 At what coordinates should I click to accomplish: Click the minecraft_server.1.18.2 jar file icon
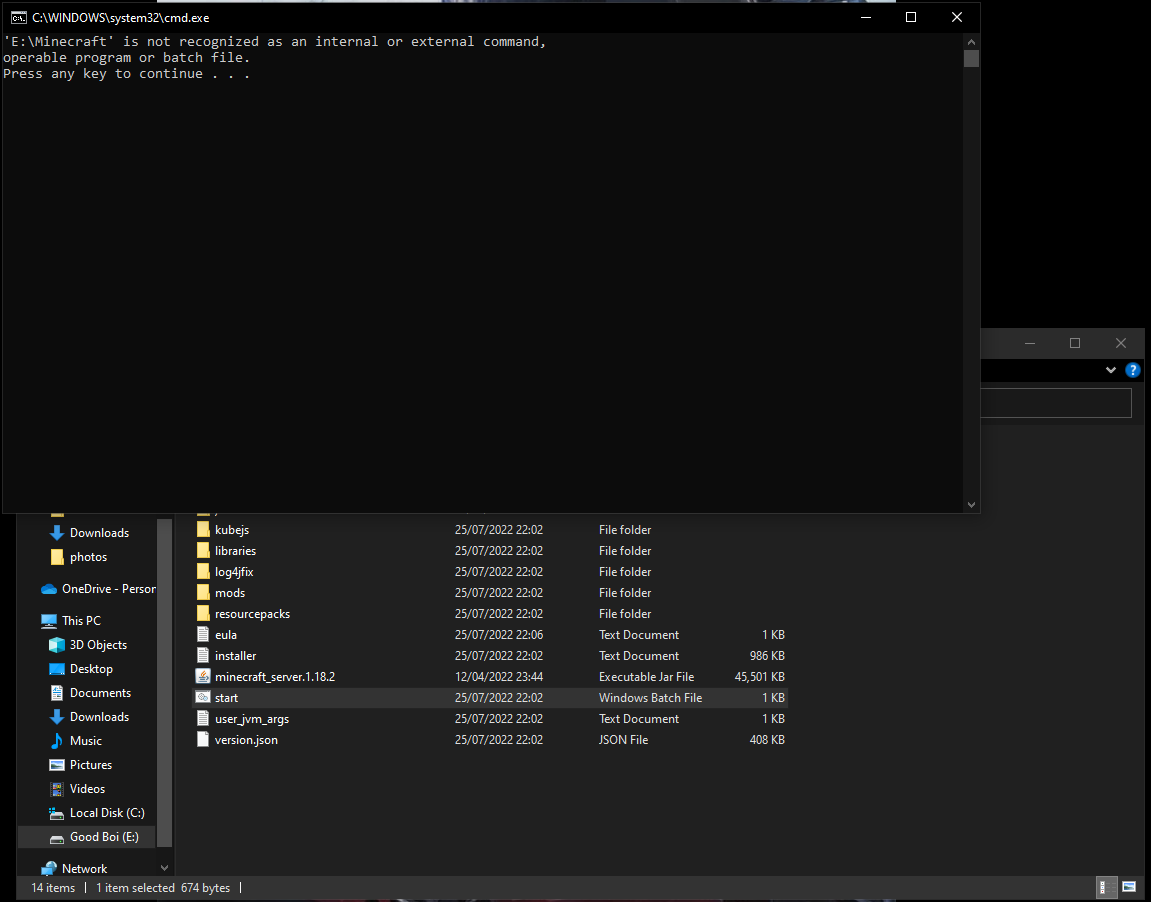(205, 676)
